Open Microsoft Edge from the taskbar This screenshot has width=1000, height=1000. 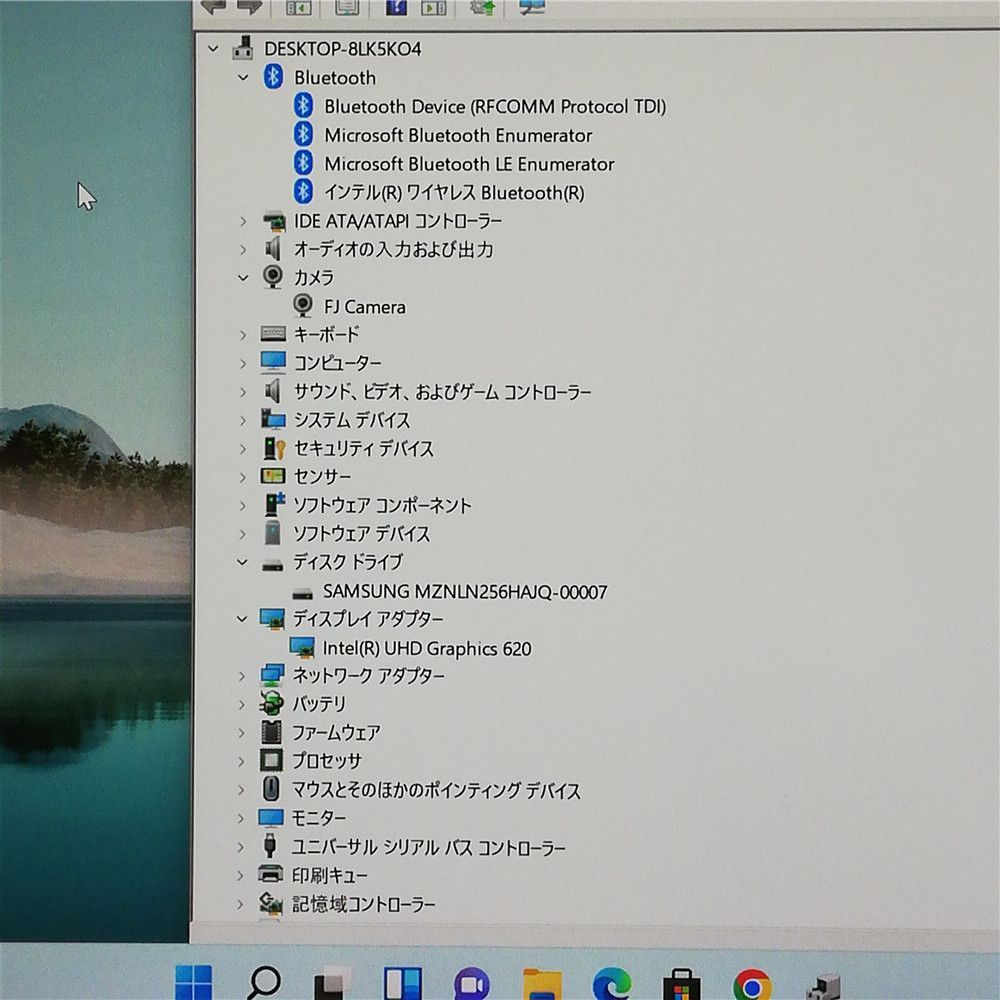coord(611,984)
